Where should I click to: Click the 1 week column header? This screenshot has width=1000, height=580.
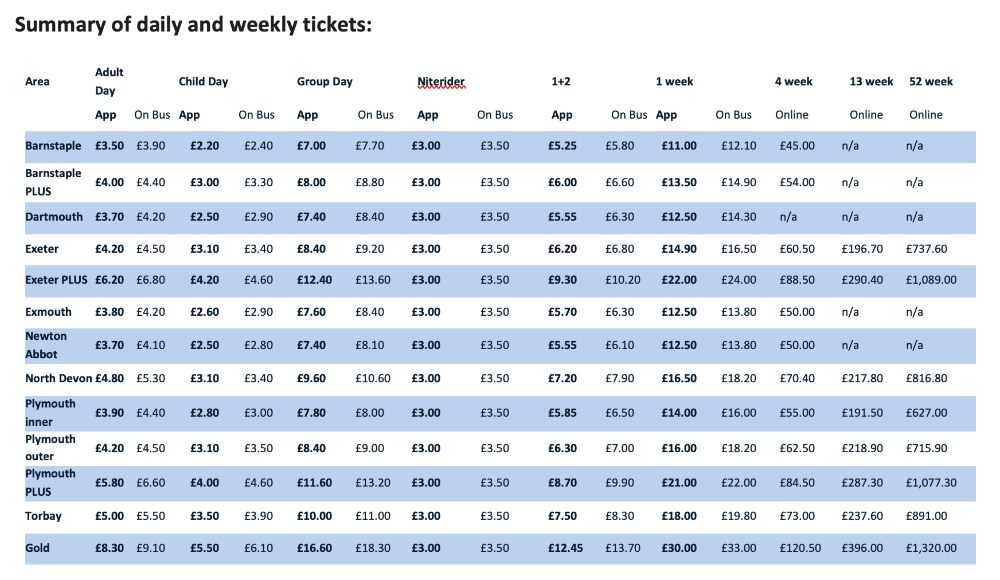point(674,82)
